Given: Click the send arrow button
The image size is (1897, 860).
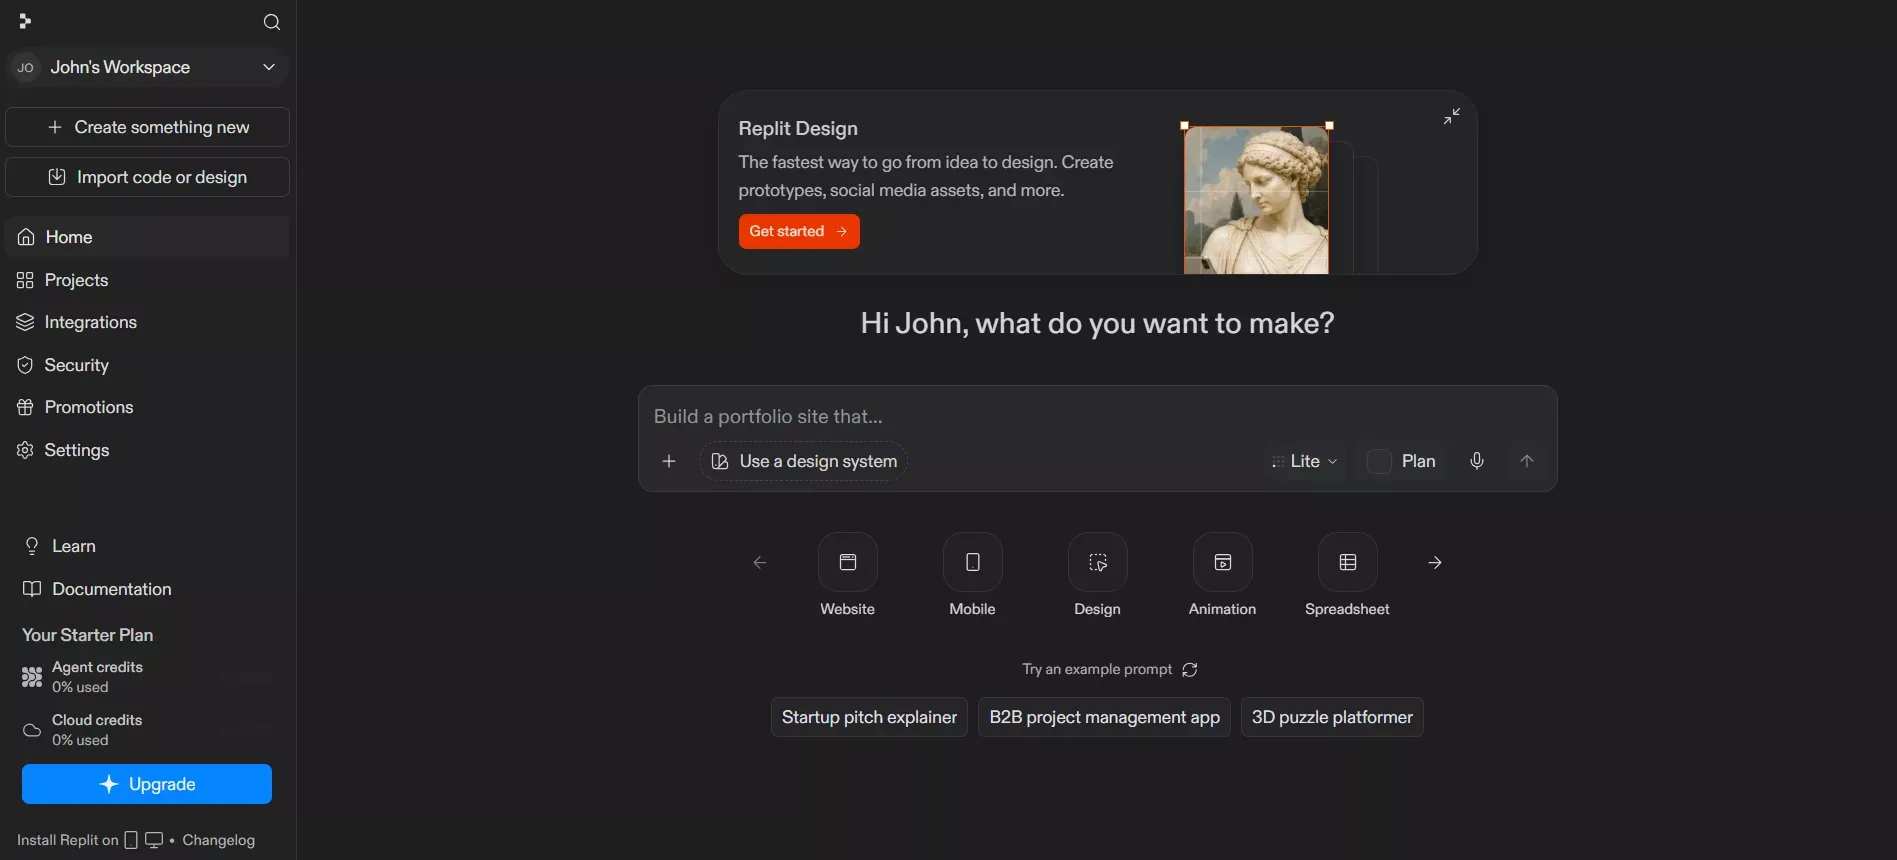Looking at the screenshot, I should 1527,461.
